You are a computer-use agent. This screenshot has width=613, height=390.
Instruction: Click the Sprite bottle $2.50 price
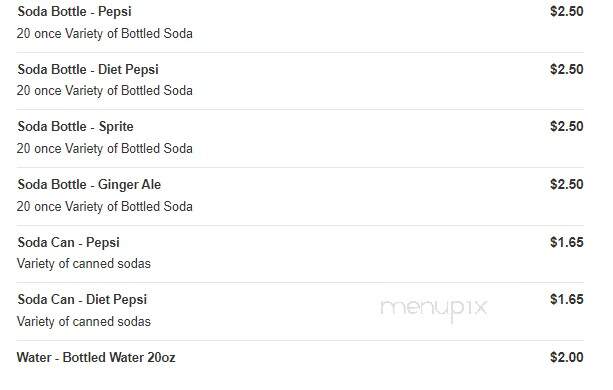click(566, 126)
